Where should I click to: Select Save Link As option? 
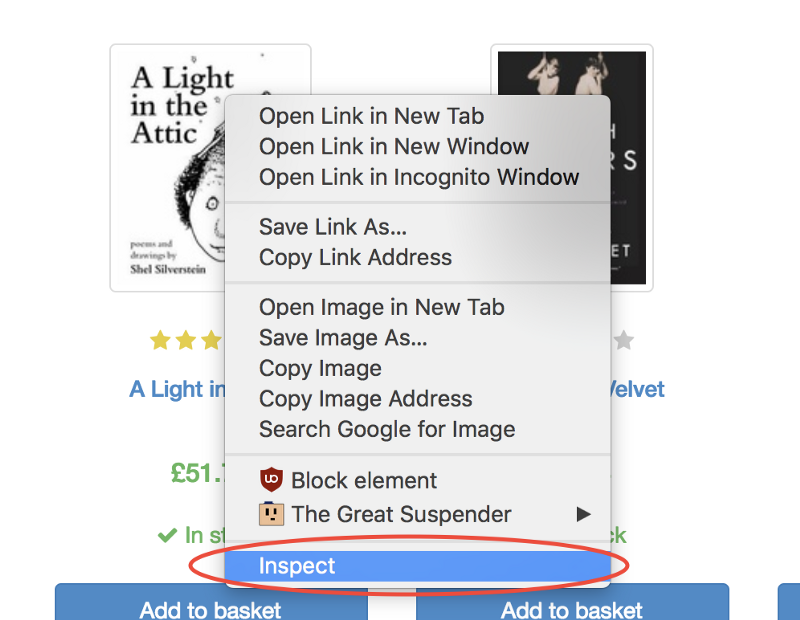tap(333, 227)
